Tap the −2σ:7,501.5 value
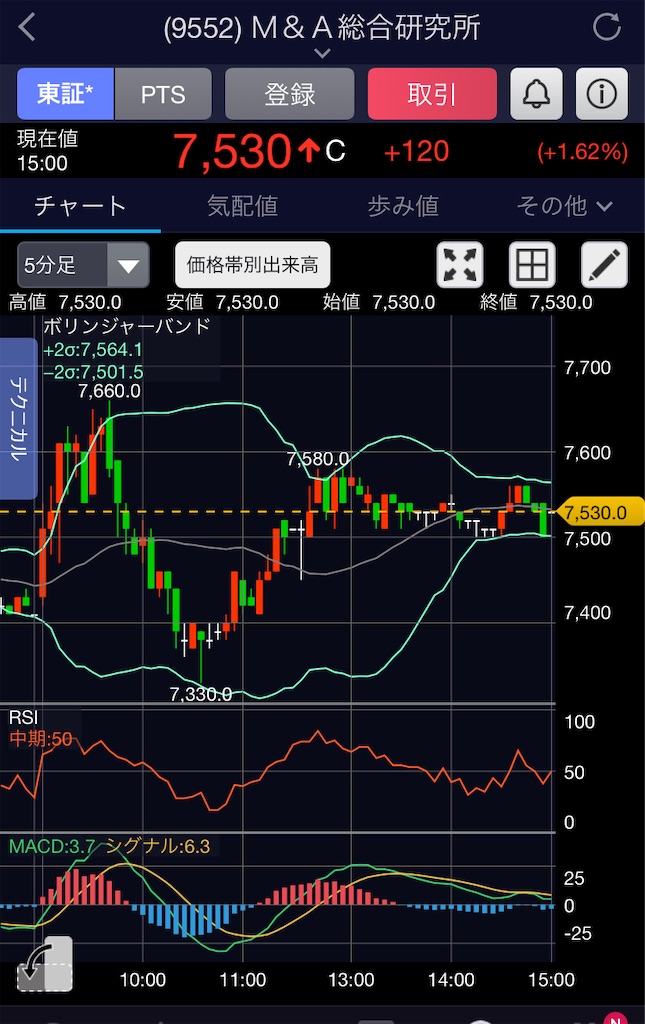645x1024 pixels. click(93, 372)
